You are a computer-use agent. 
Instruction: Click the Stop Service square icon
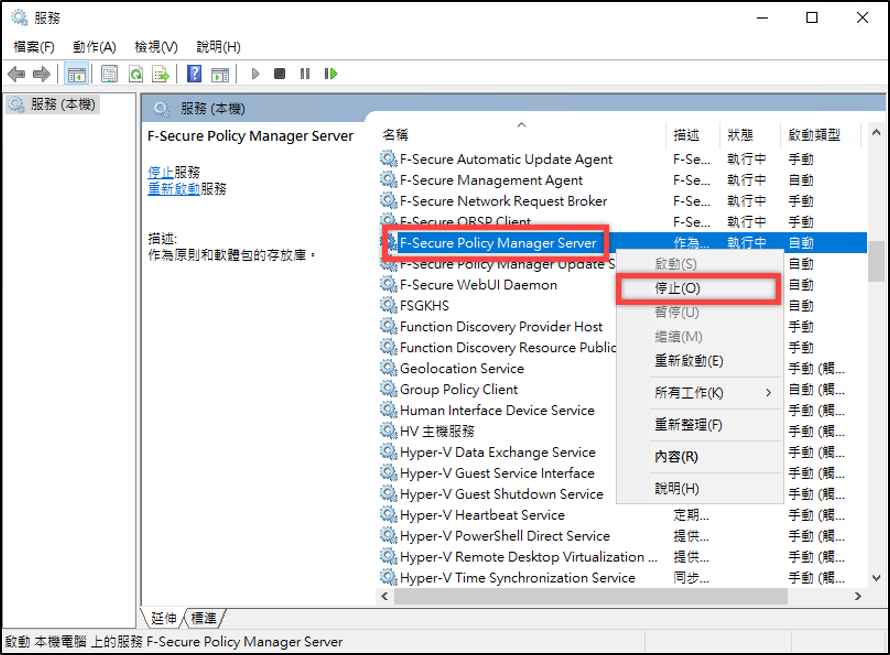pos(279,74)
